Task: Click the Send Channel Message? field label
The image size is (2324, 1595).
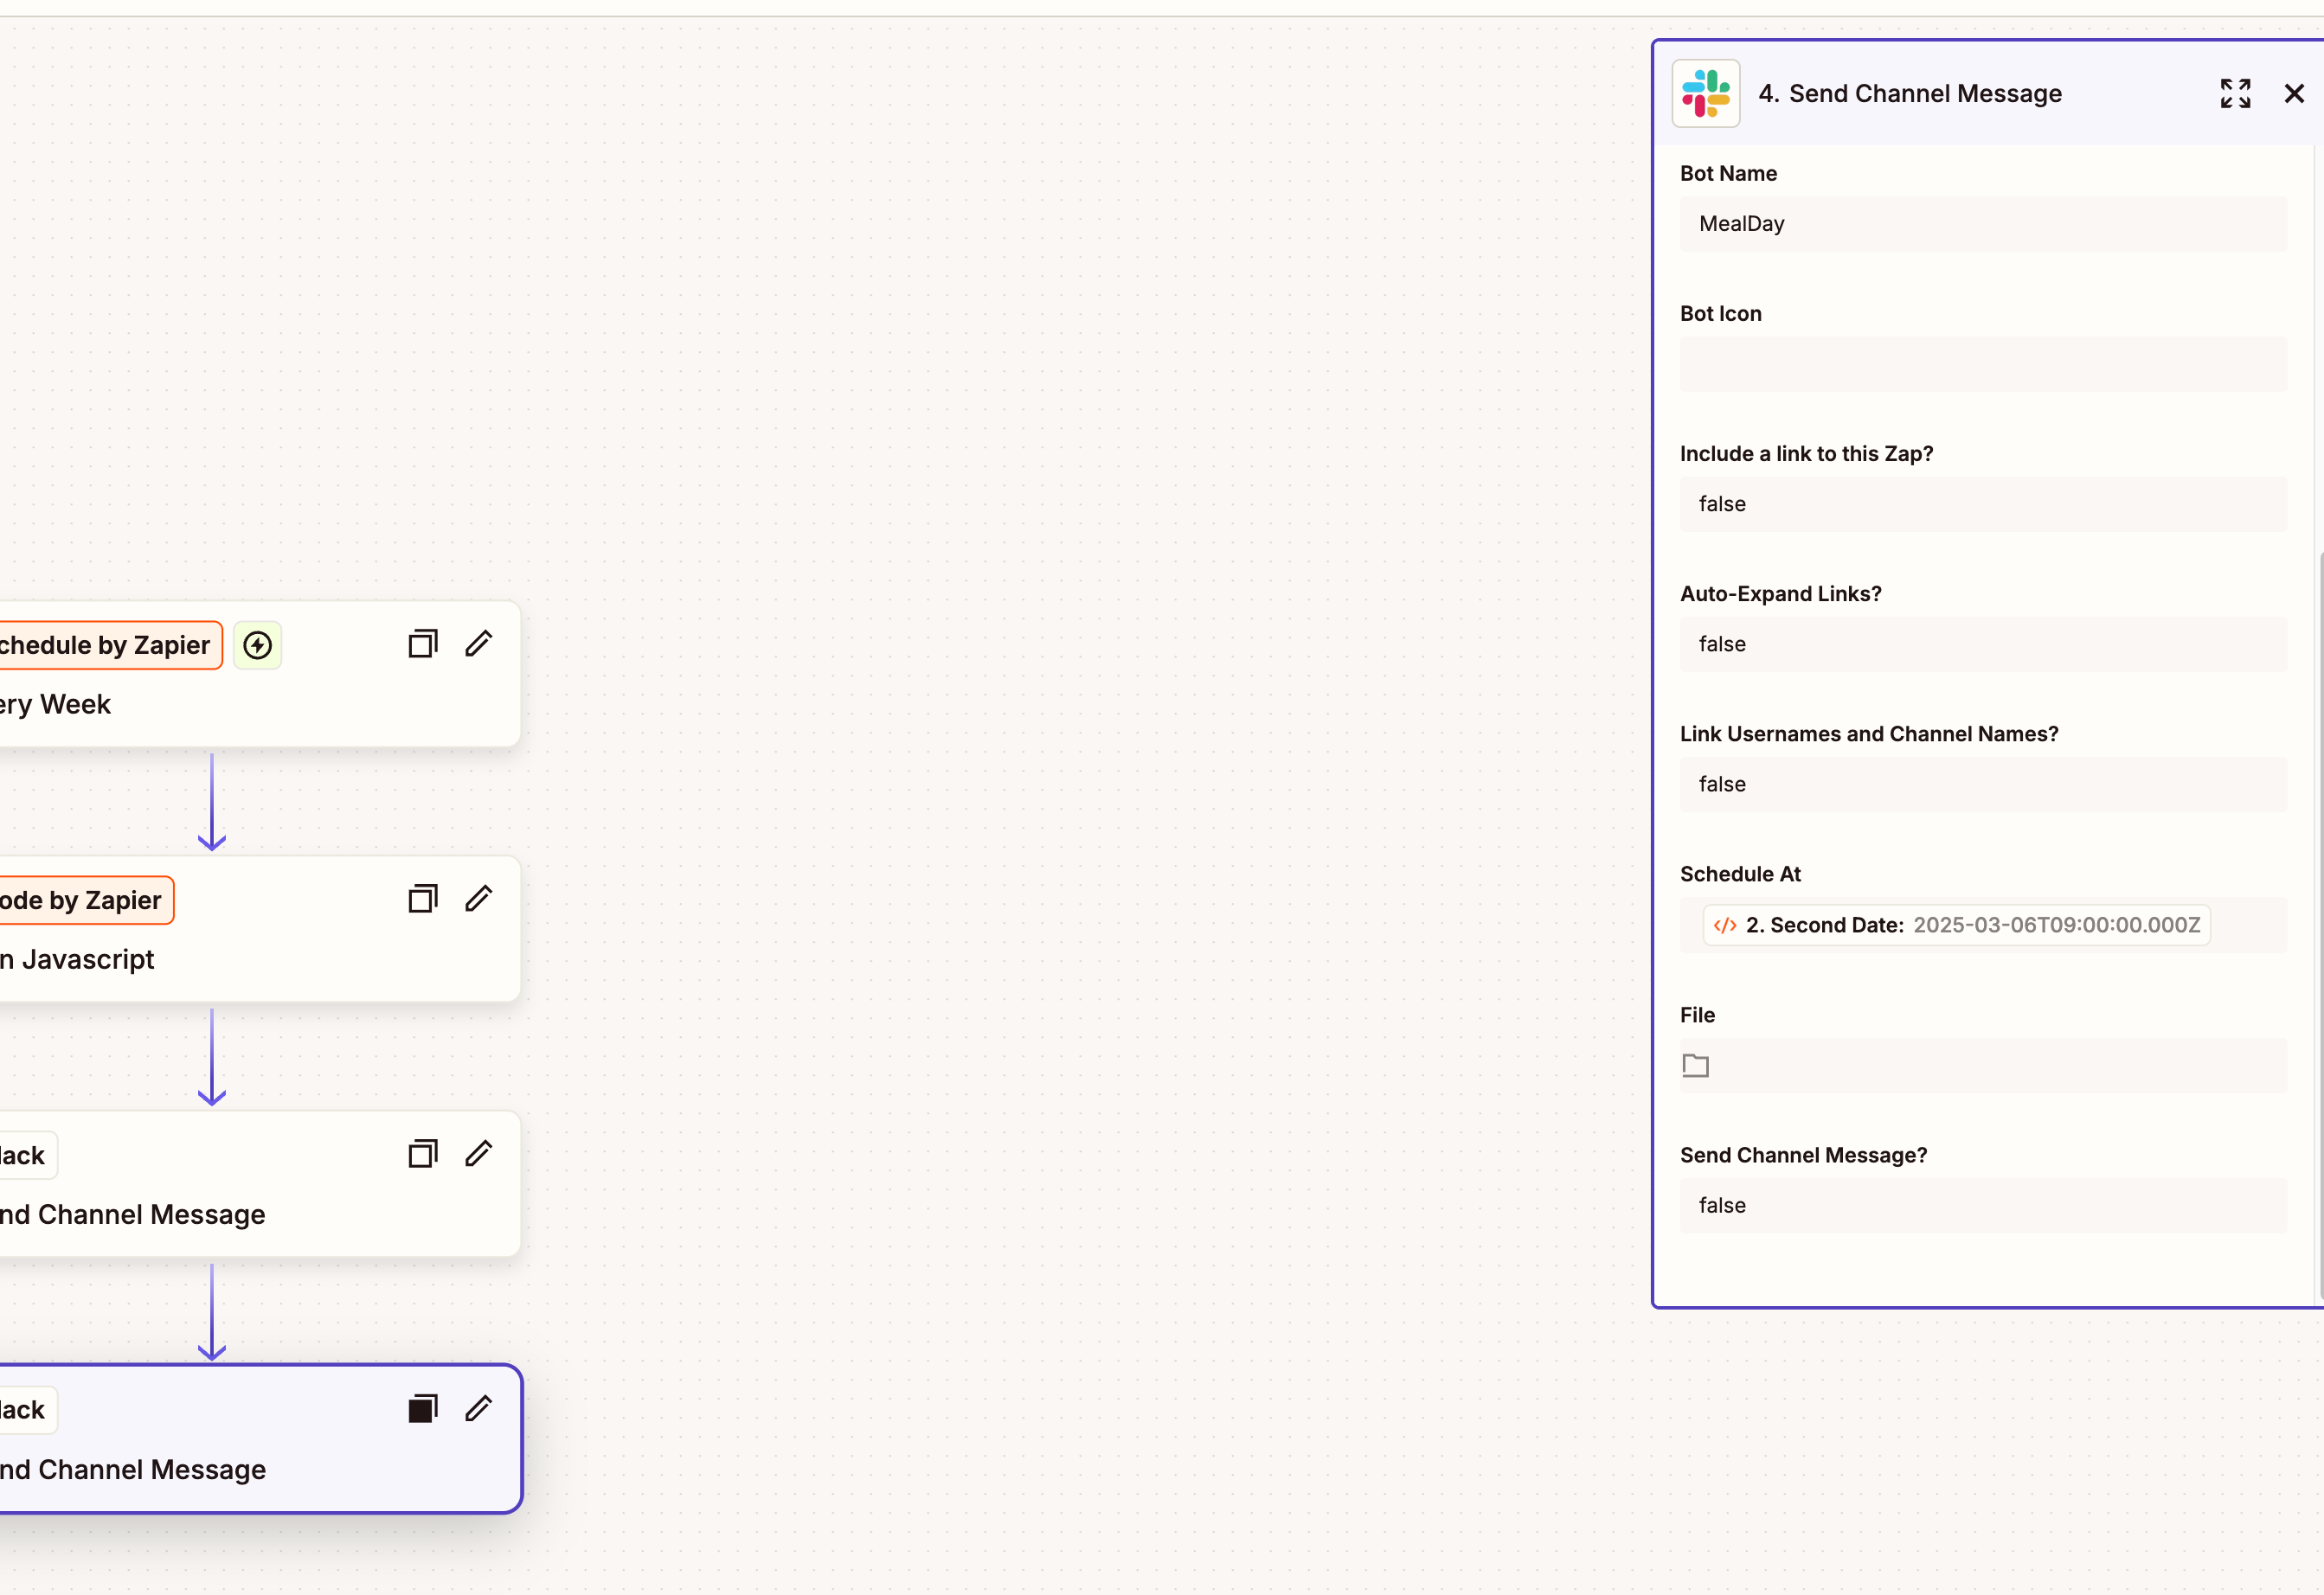Action: click(x=1804, y=1155)
